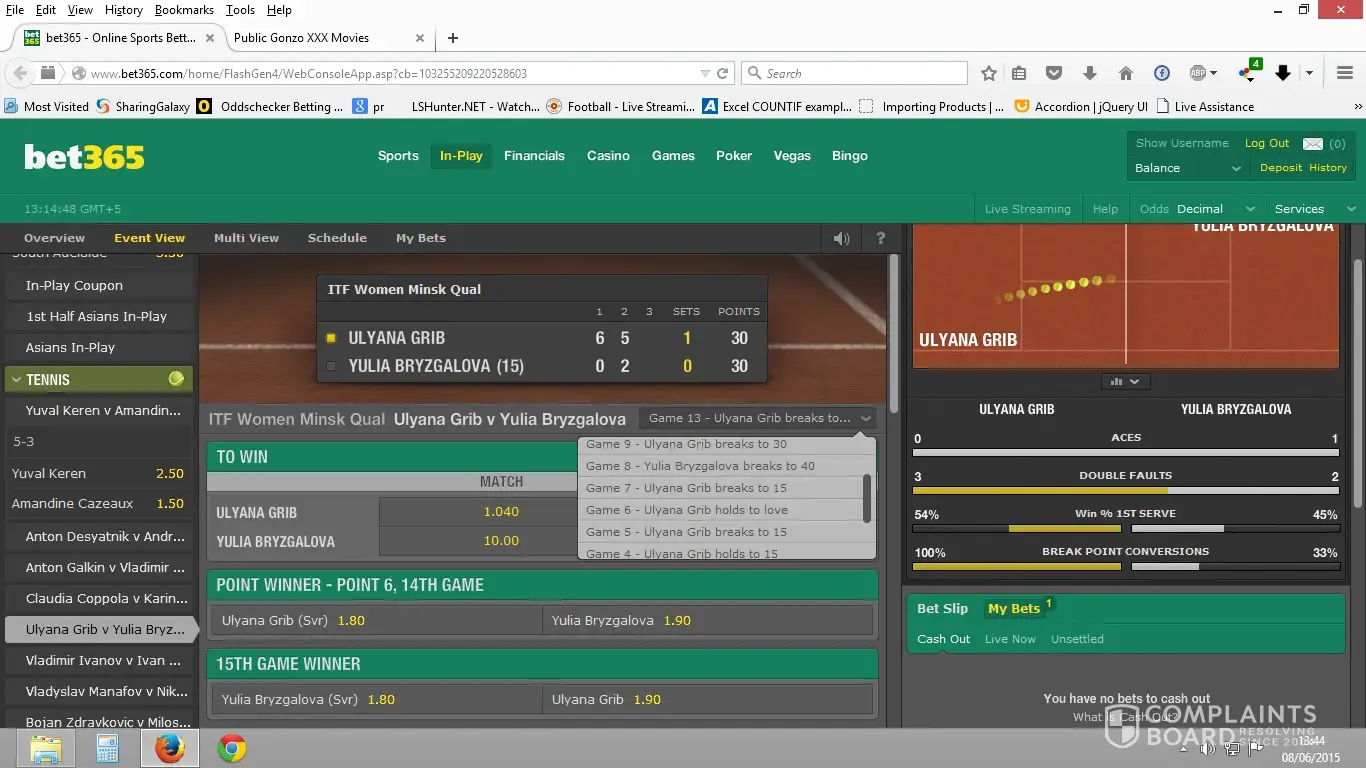Bet on Yulia Bryzgalova to win at 10.00
Screen dimensions: 1366x768
(x=501, y=541)
